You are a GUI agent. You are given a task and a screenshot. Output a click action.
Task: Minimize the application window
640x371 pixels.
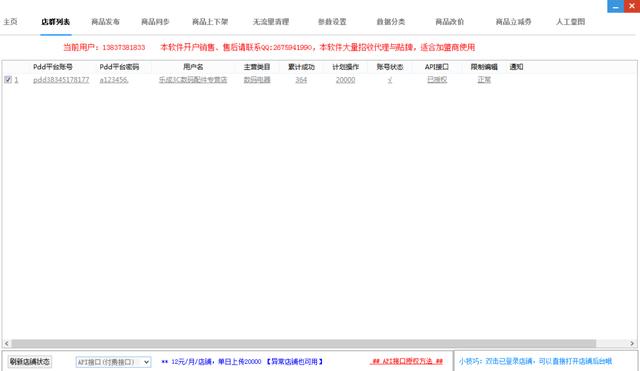coord(615,6)
